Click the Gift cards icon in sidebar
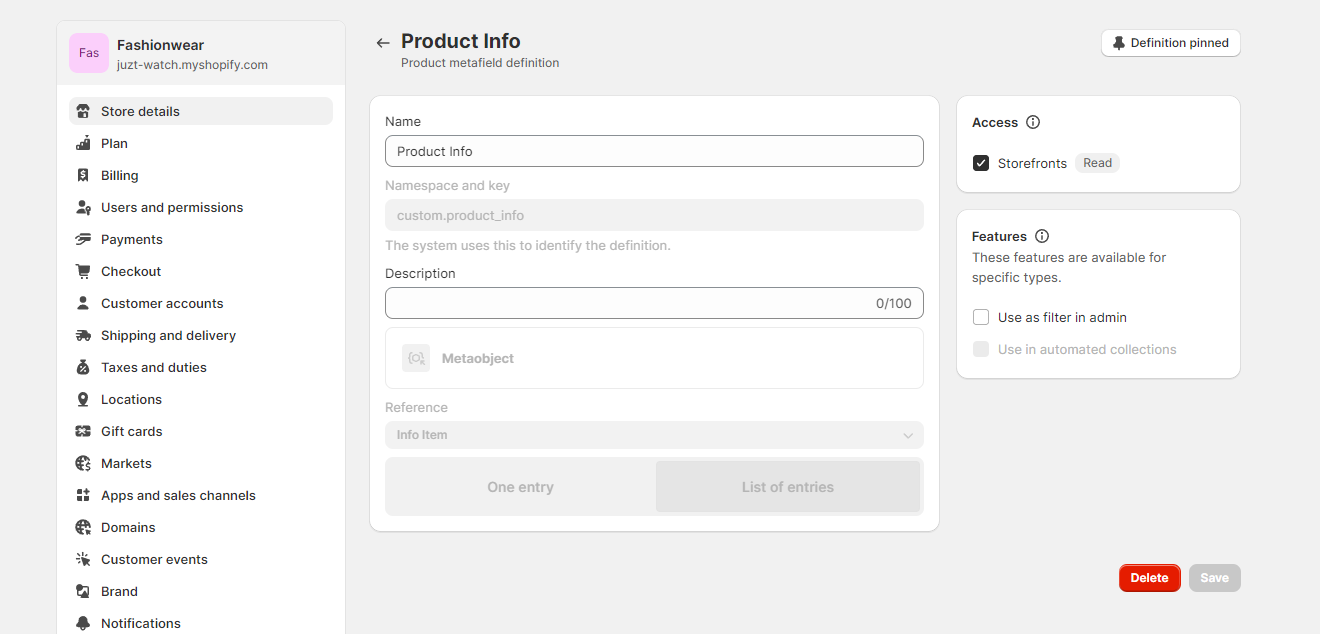 [x=83, y=431]
